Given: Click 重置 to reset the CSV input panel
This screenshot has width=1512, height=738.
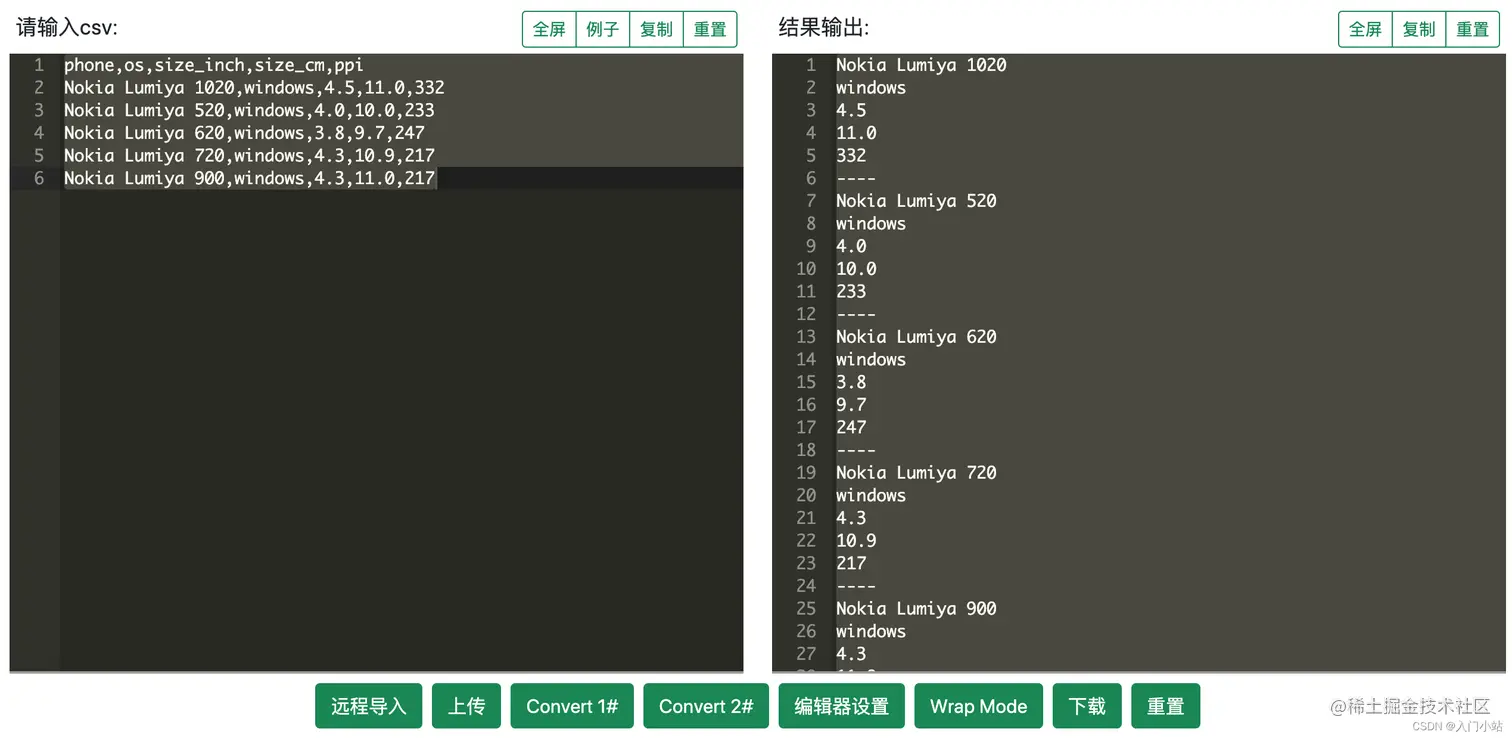Looking at the screenshot, I should click(710, 29).
